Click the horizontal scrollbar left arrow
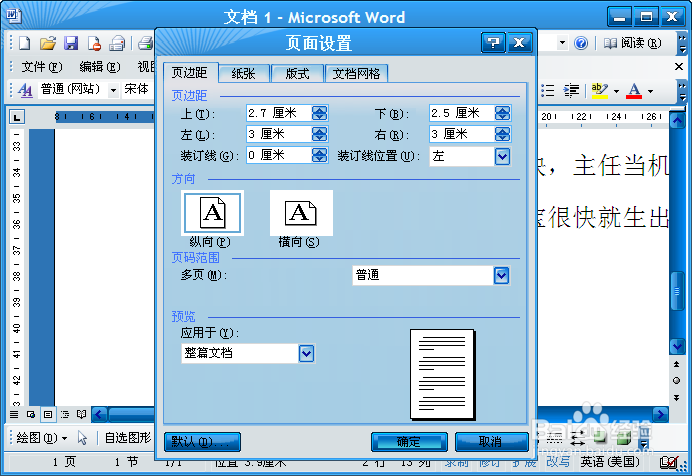 click(x=99, y=414)
